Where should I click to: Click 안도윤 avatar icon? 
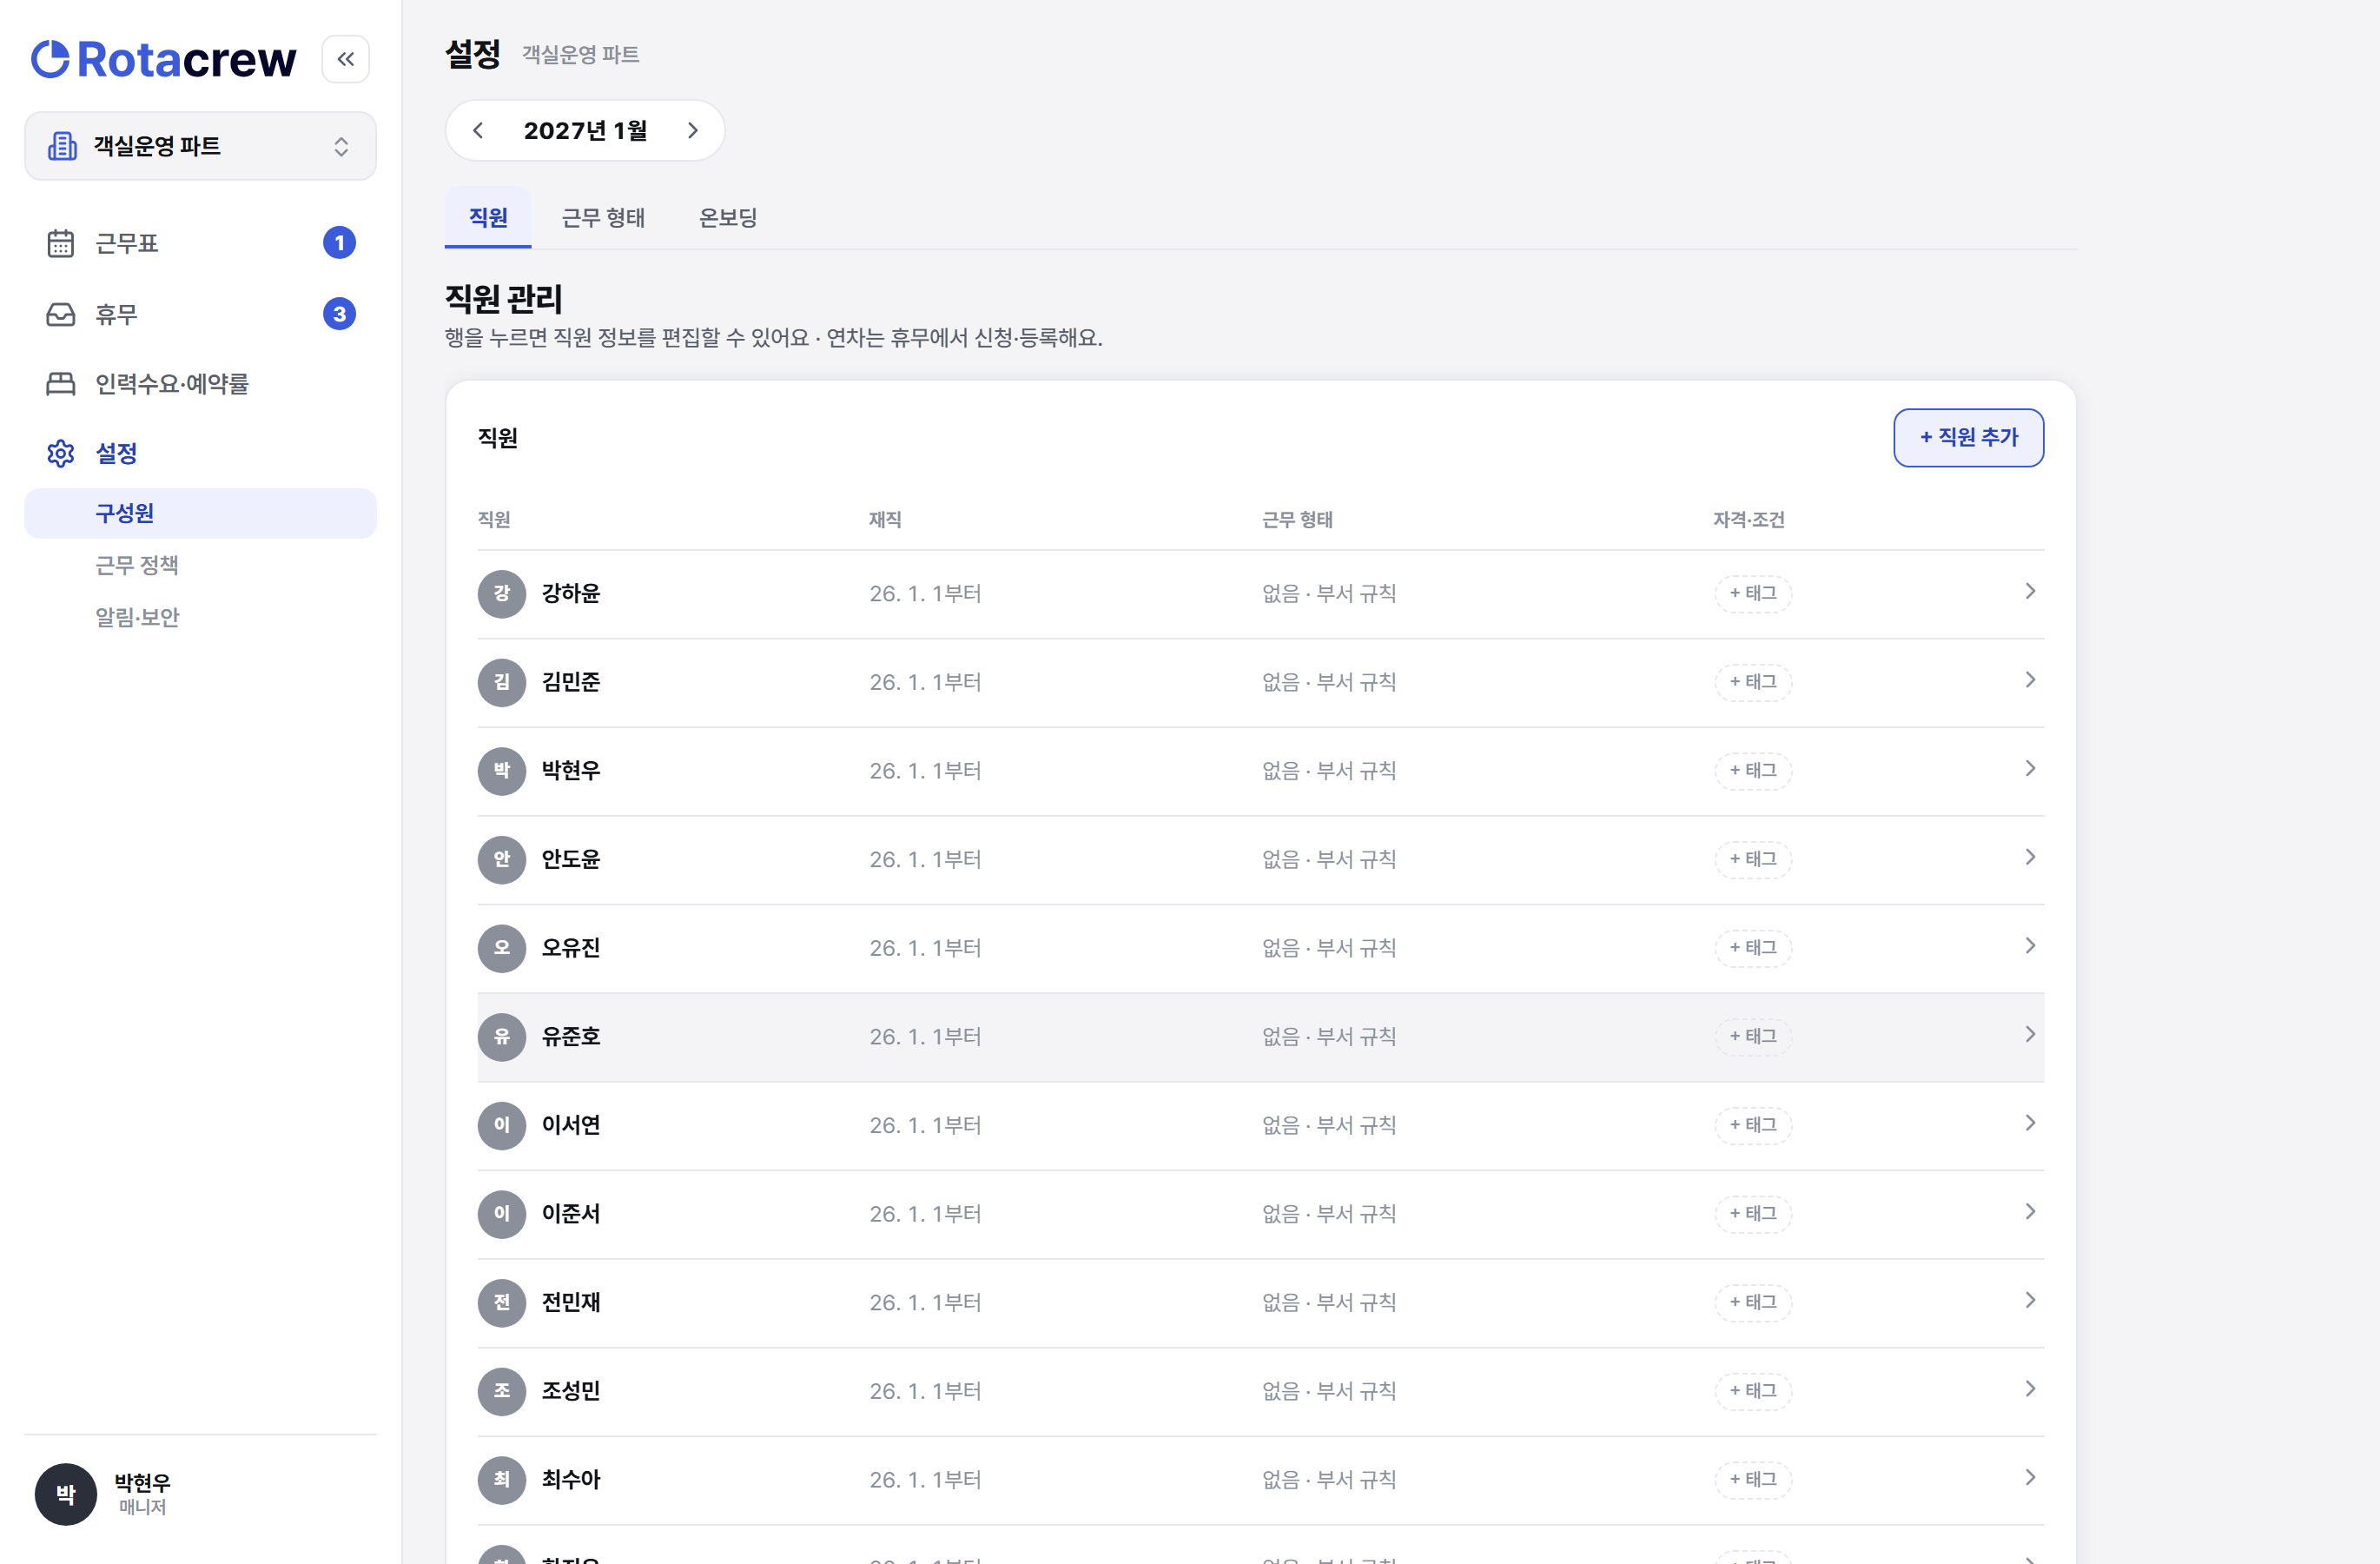tap(502, 859)
